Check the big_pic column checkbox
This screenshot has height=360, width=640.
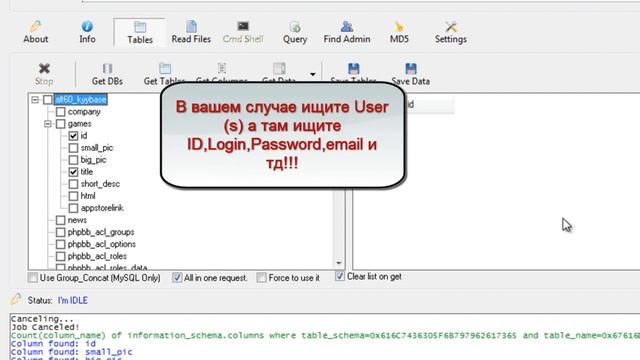coord(73,160)
